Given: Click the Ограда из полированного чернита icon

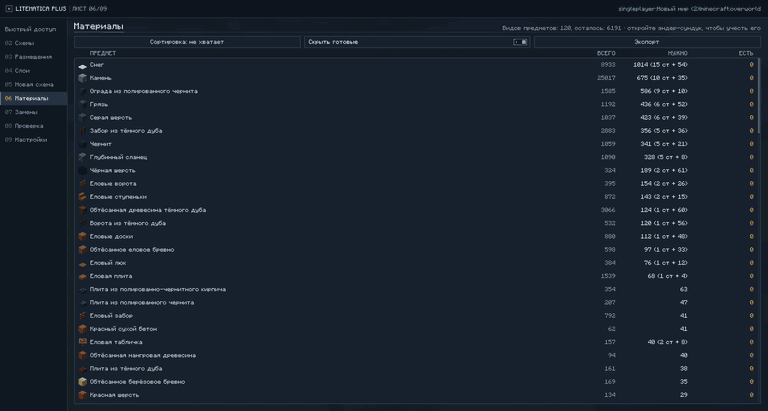Looking at the screenshot, I should [82, 92].
